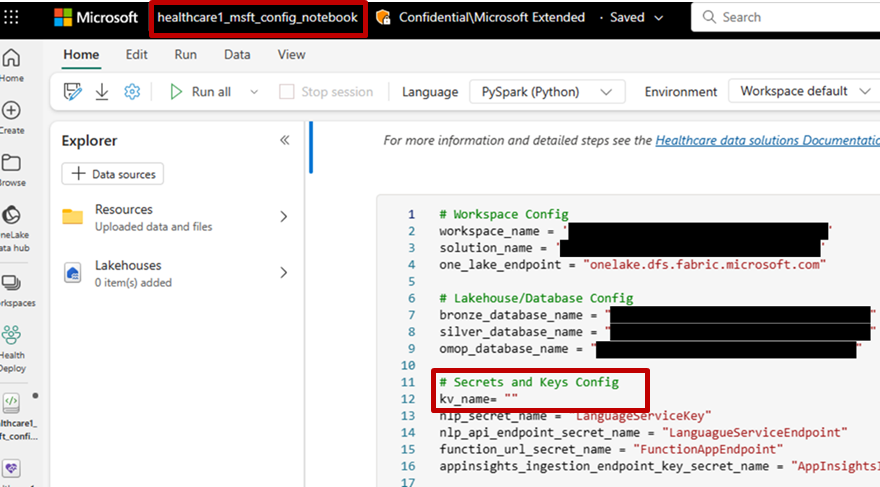The width and height of the screenshot is (880, 487).
Task: Click the Explorer panel heading
Action: click(89, 140)
